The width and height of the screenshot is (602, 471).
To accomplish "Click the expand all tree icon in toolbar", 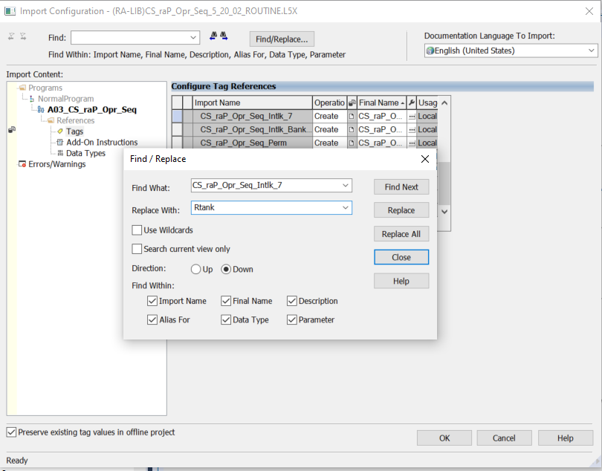I will 12,36.
